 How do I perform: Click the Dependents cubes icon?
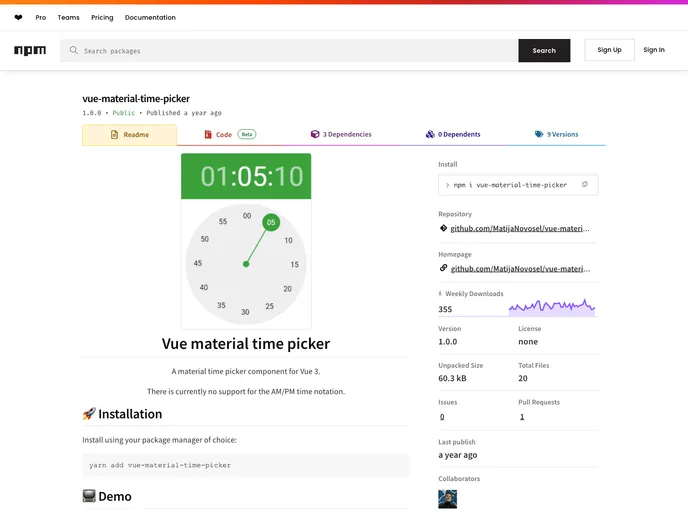pos(430,134)
